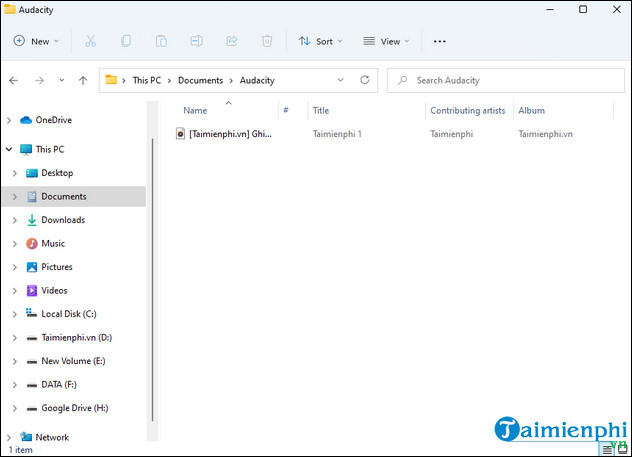Select Downloads in the navigation pane
Image resolution: width=632 pixels, height=457 pixels.
pyautogui.click(x=62, y=220)
